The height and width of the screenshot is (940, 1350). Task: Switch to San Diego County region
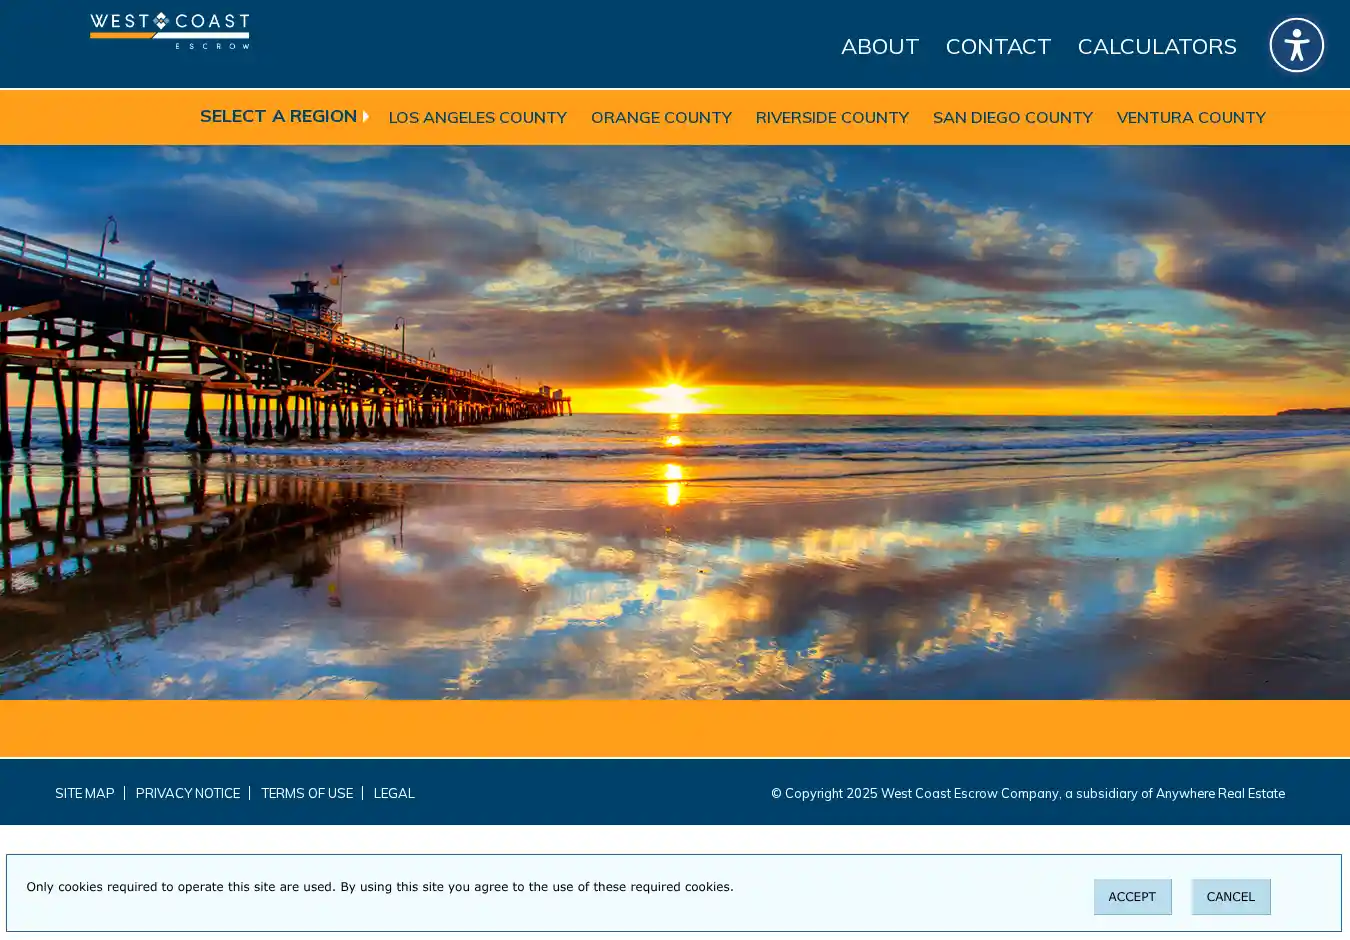[1012, 117]
